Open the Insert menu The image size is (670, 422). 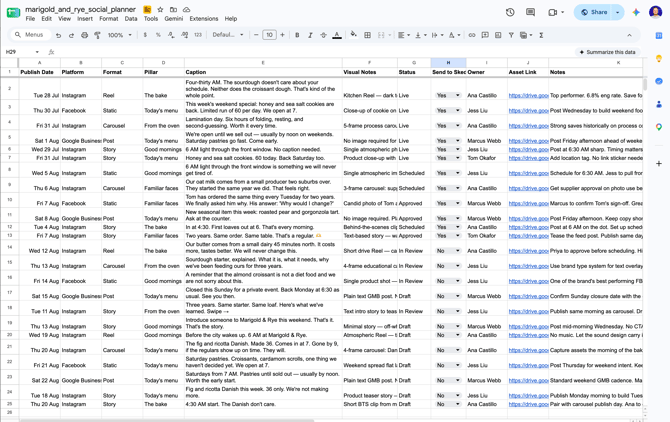(85, 19)
